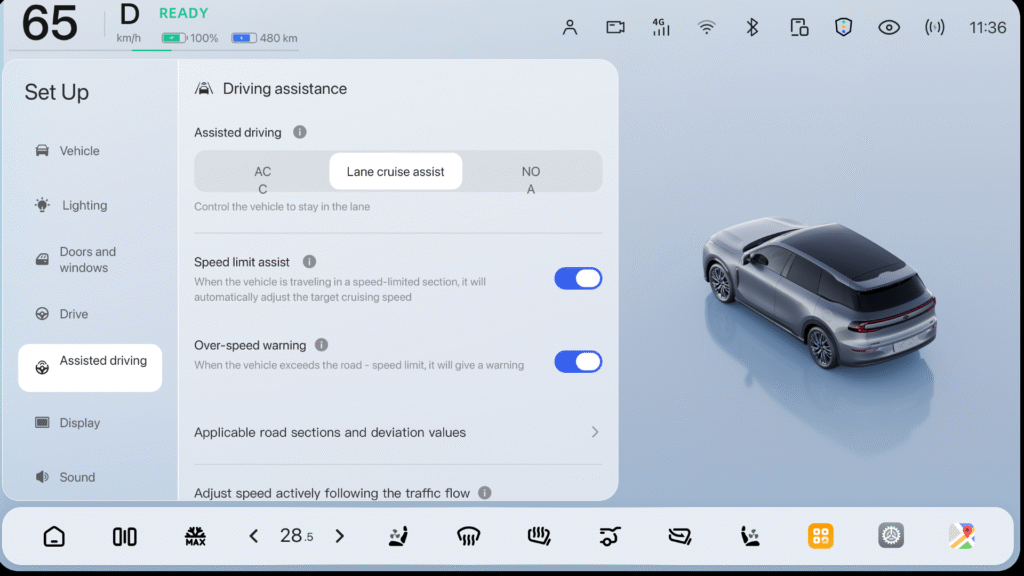Turn on front windshield defrost
The width and height of the screenshot is (1024, 576).
point(468,536)
